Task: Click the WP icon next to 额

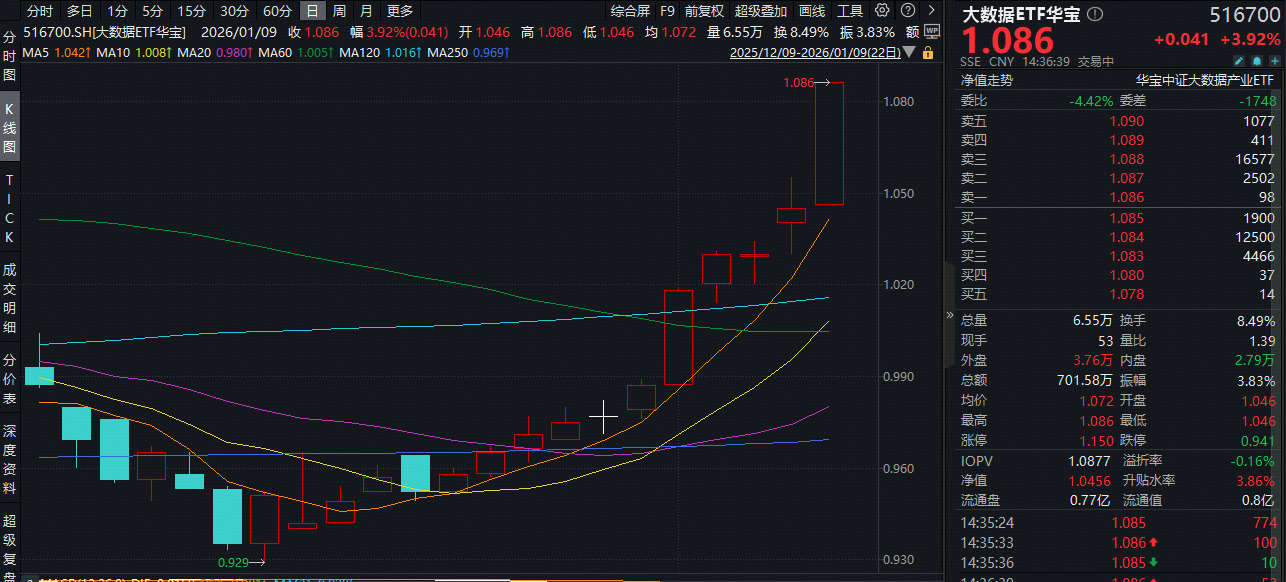Action: (930, 32)
